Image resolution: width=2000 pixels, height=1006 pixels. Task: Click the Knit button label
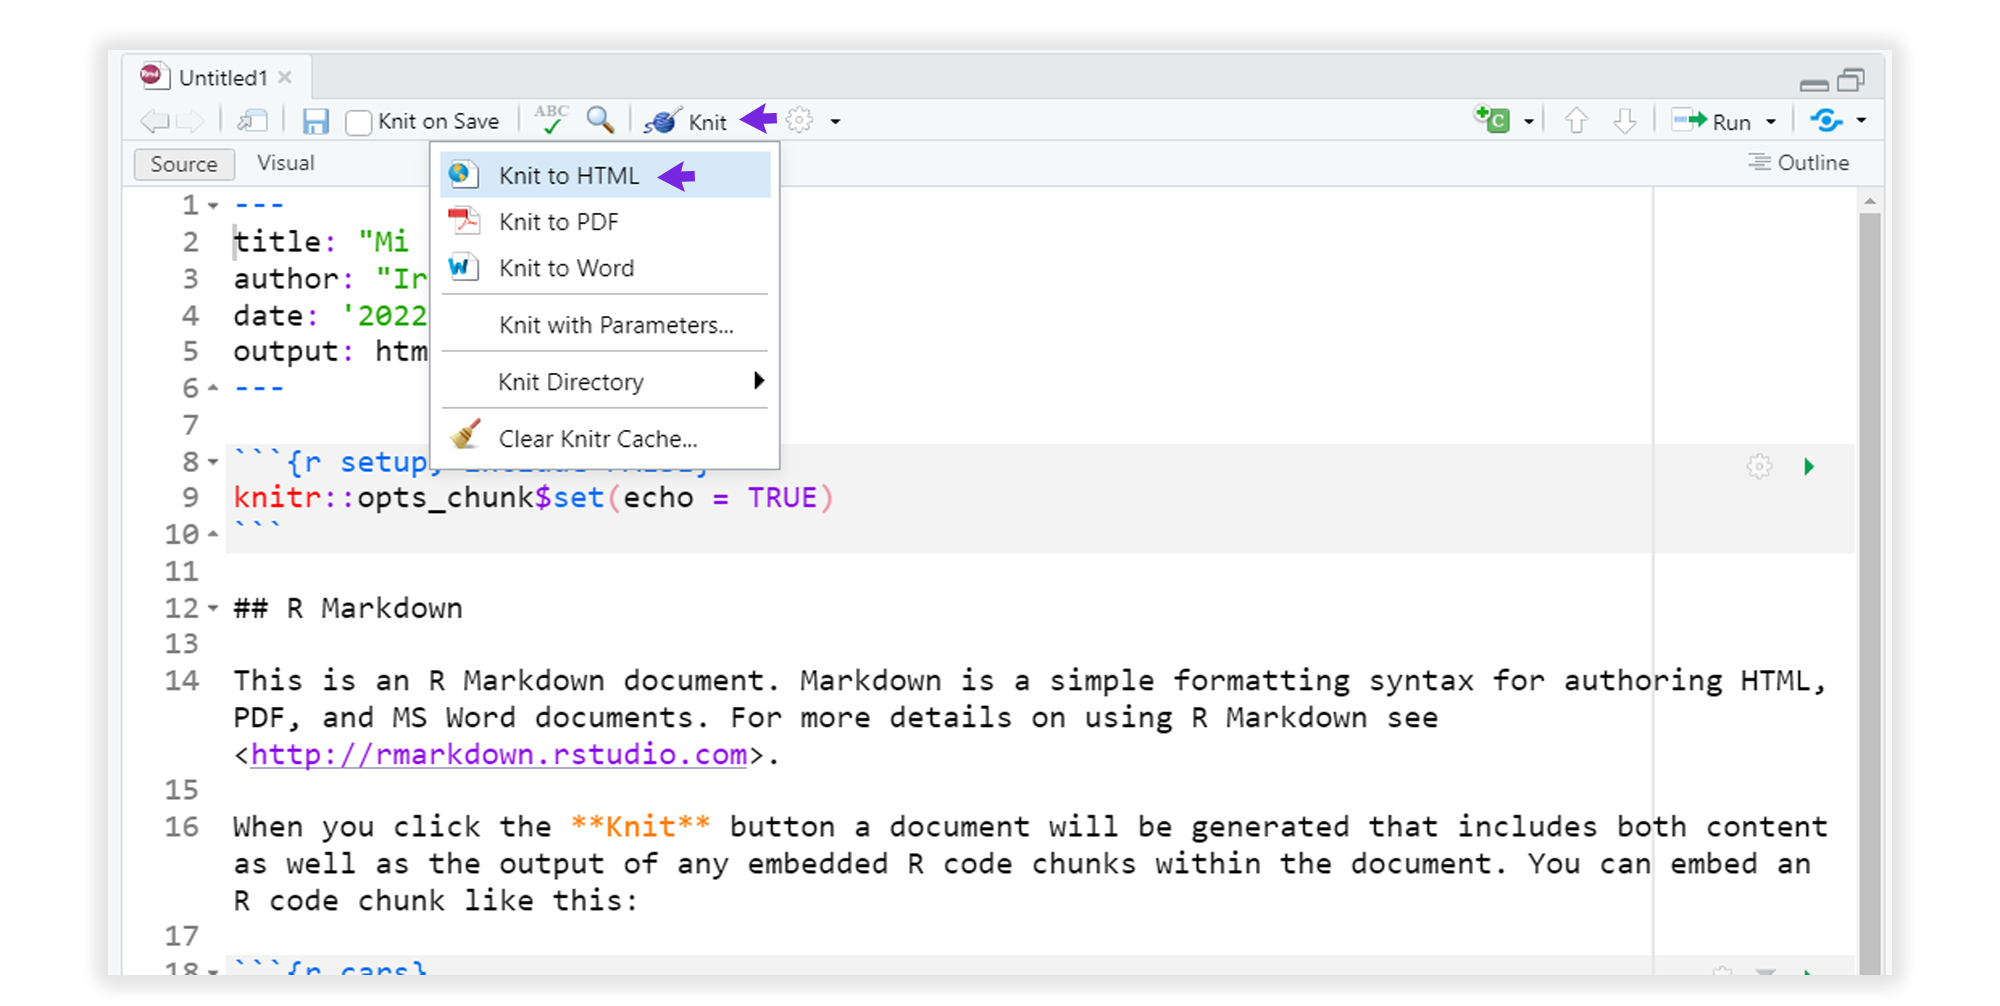click(x=708, y=122)
